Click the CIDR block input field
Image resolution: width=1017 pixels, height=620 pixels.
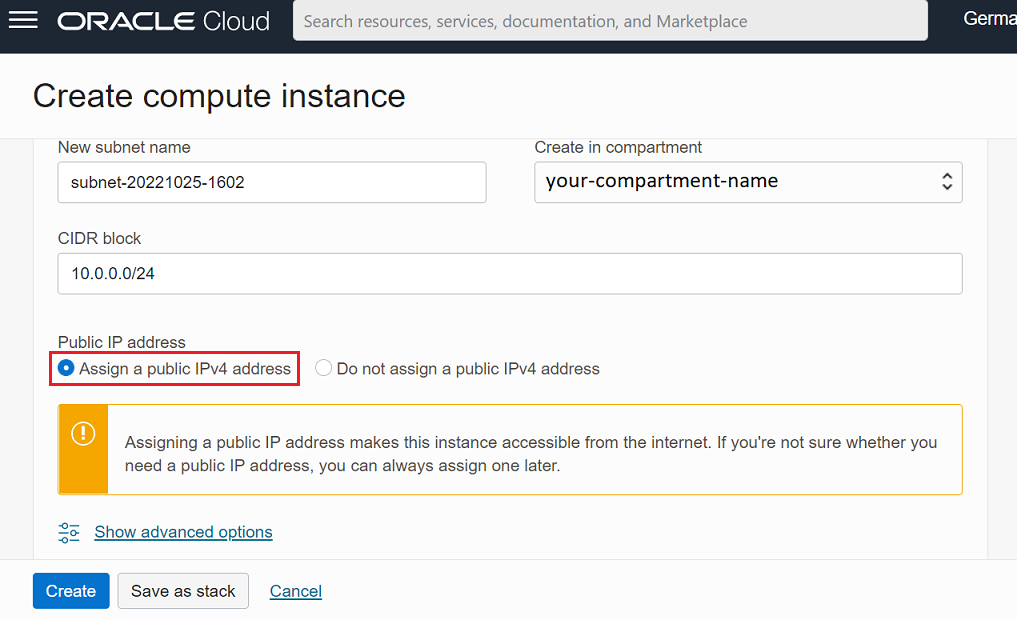coord(510,273)
